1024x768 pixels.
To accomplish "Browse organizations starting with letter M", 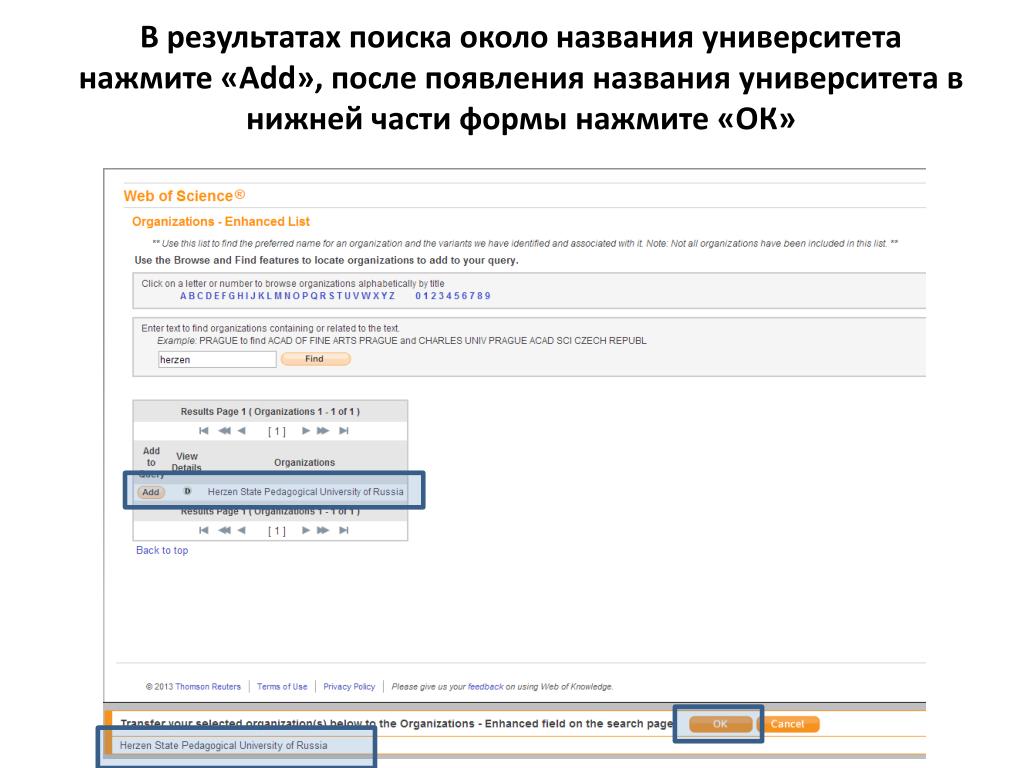I will pyautogui.click(x=278, y=296).
